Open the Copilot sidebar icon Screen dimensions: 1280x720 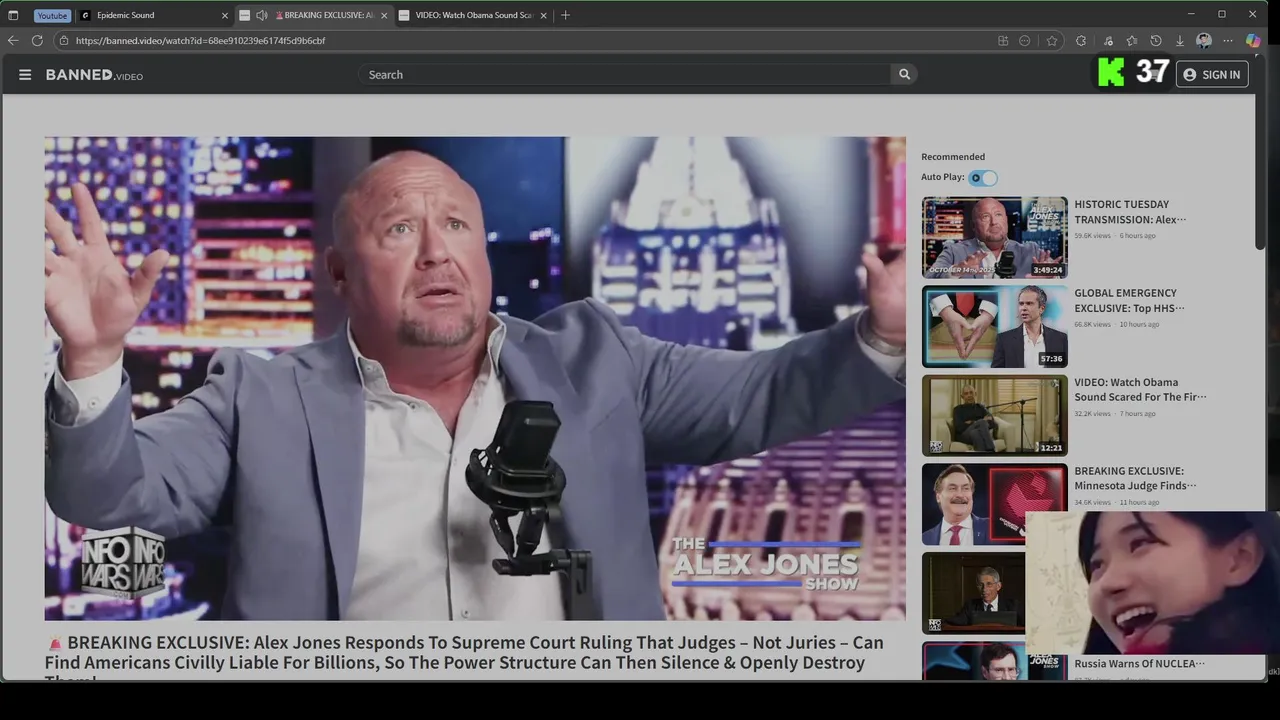(x=1253, y=40)
